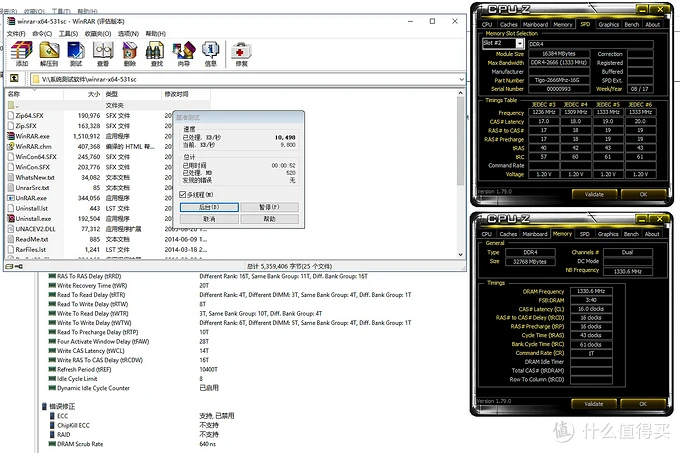
Task: Click the Refresh Period (tREF) row icon
Action: [x=52, y=369]
